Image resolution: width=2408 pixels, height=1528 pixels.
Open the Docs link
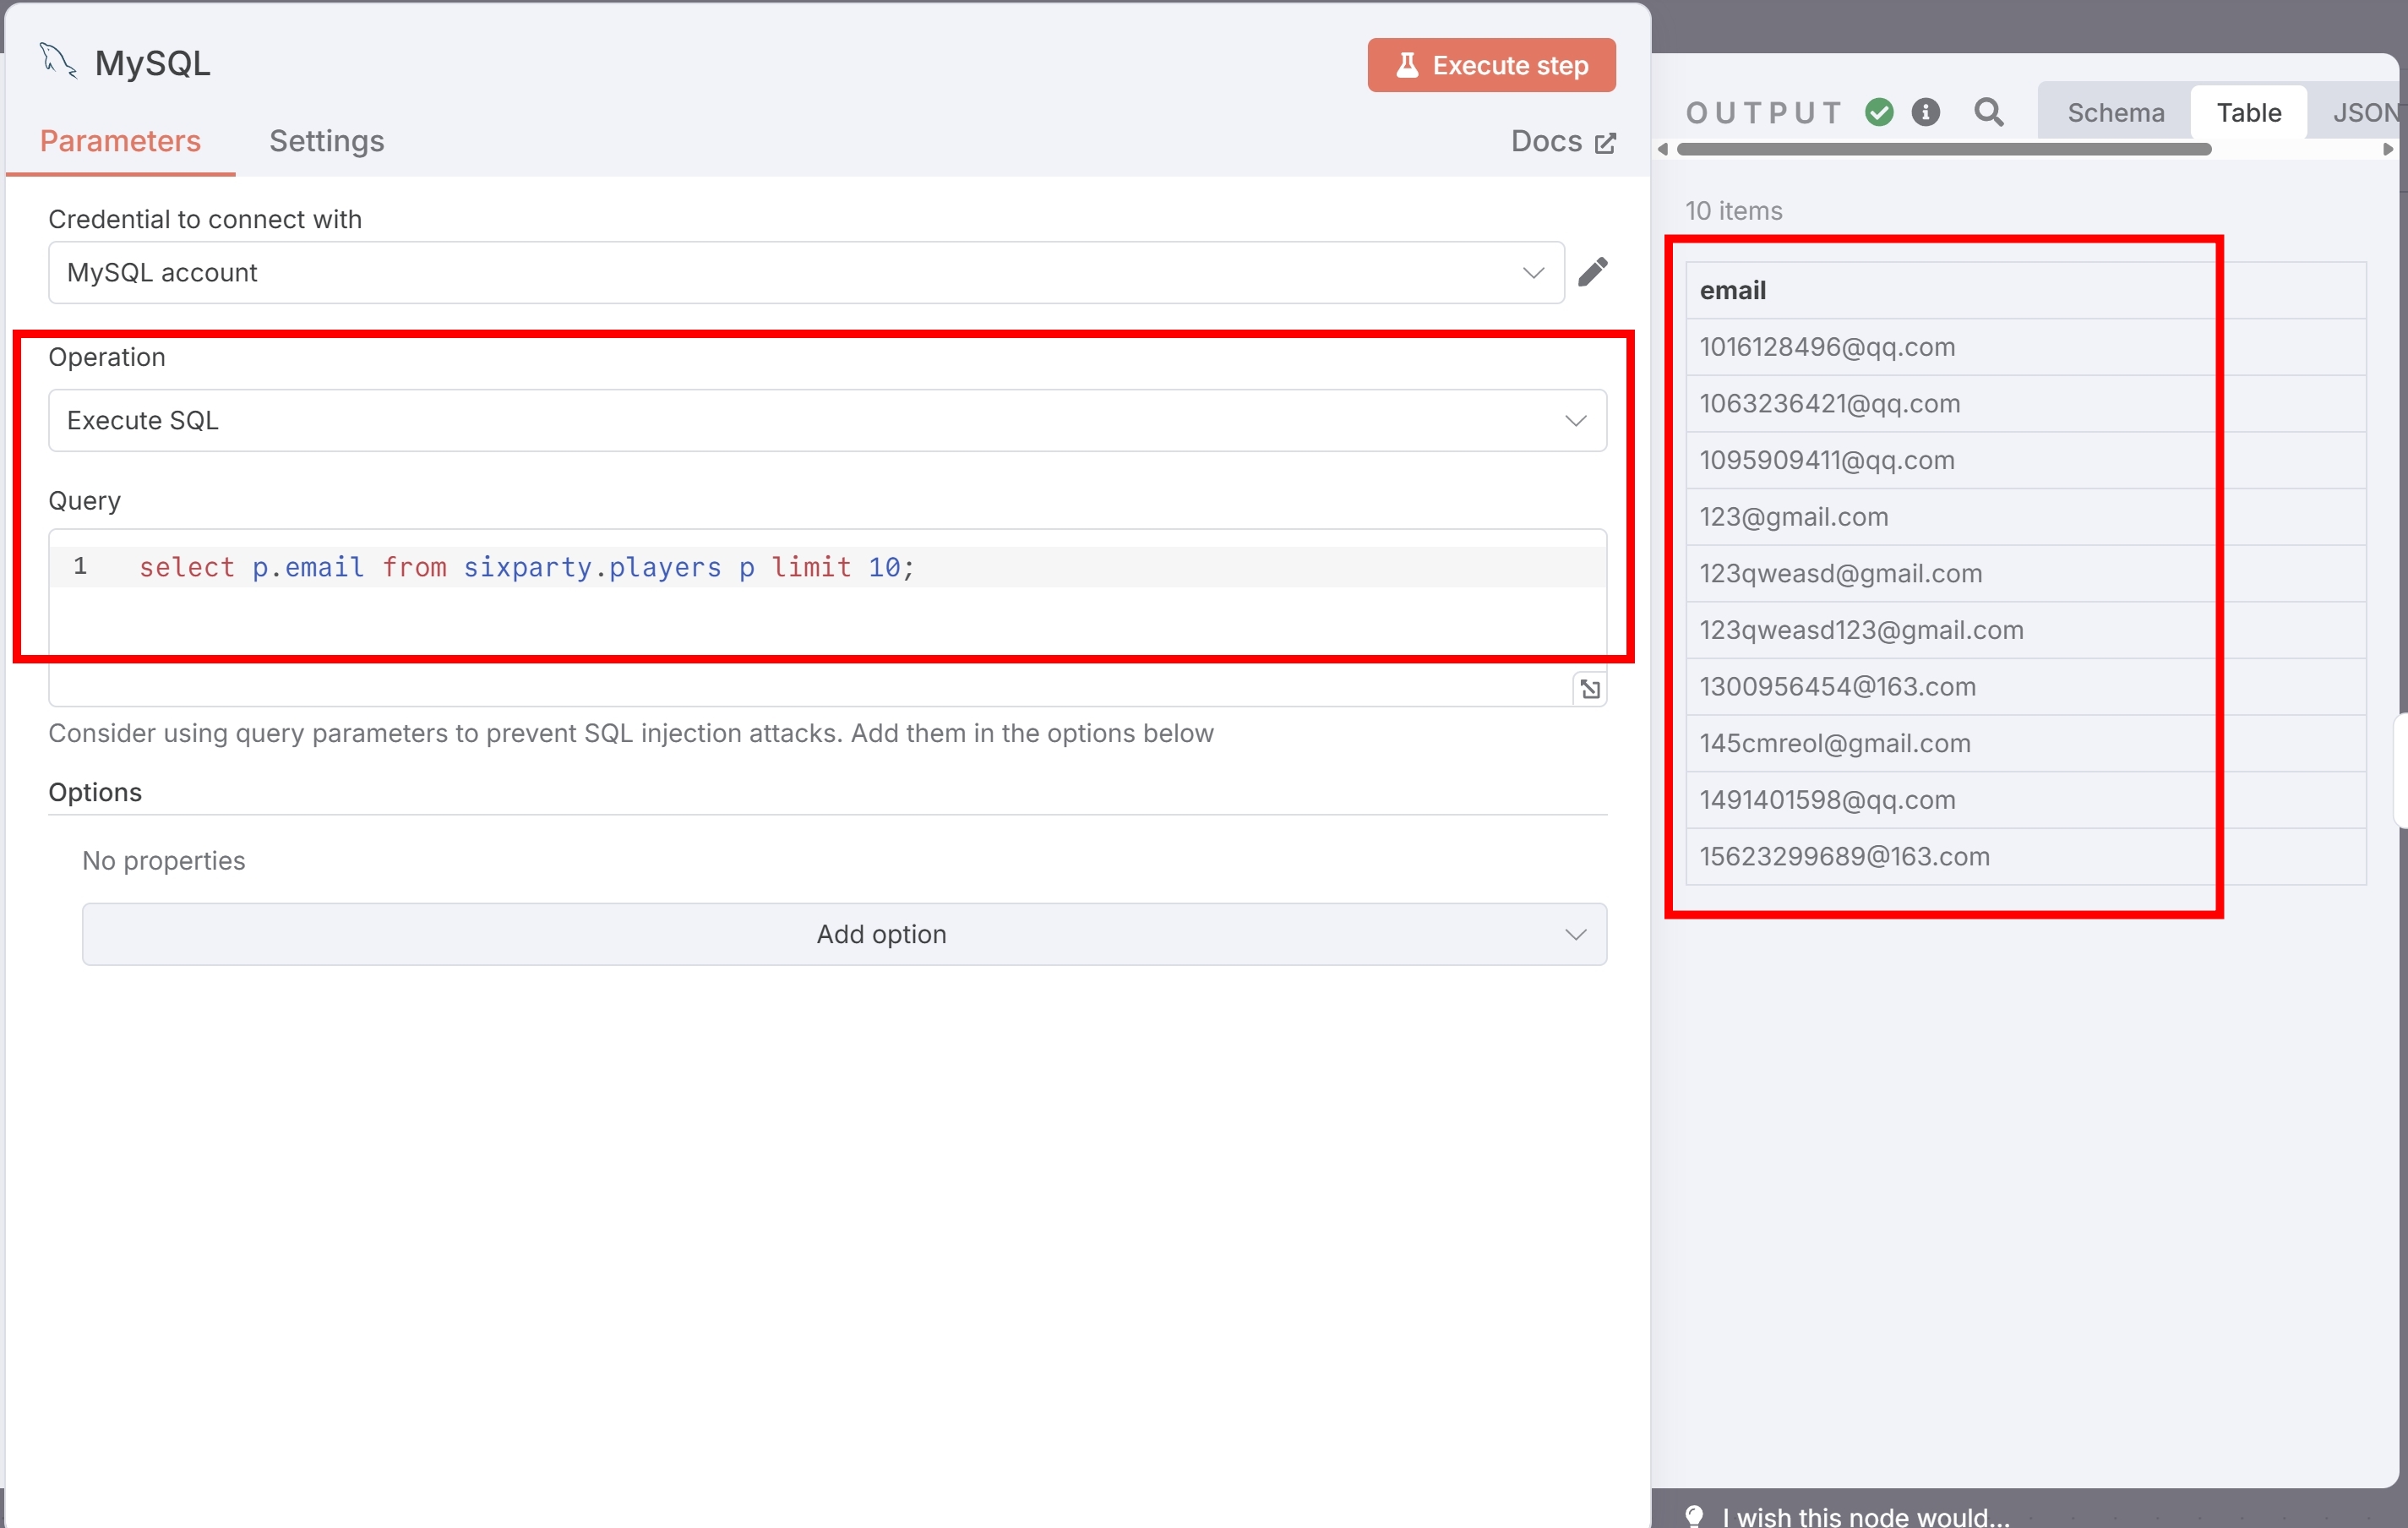pyautogui.click(x=1563, y=142)
